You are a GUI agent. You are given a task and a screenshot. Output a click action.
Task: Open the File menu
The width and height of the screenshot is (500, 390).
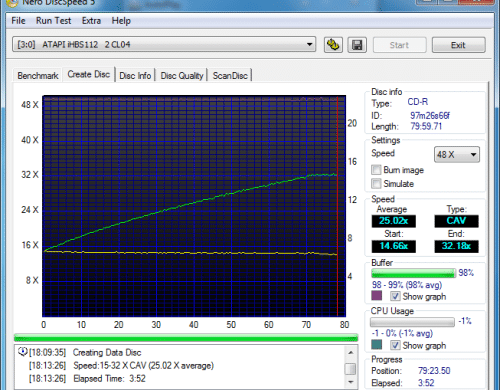18,21
